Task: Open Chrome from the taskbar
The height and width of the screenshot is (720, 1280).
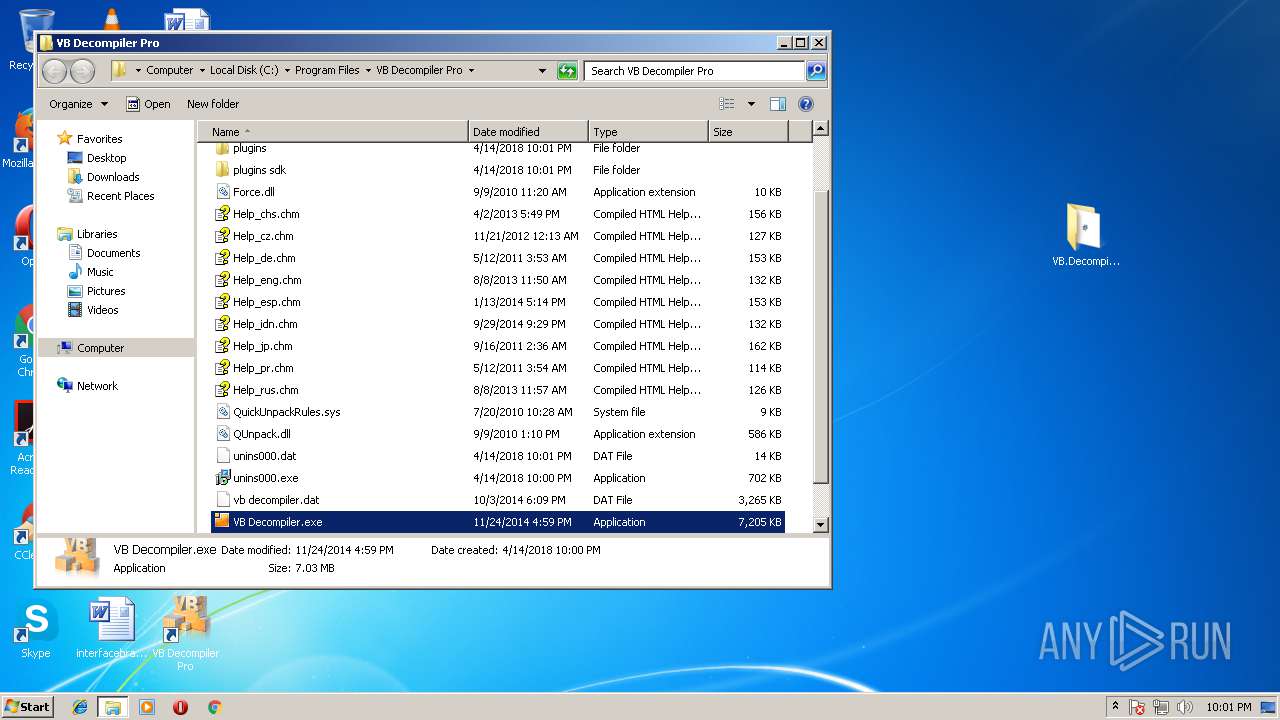Action: pyautogui.click(x=214, y=707)
